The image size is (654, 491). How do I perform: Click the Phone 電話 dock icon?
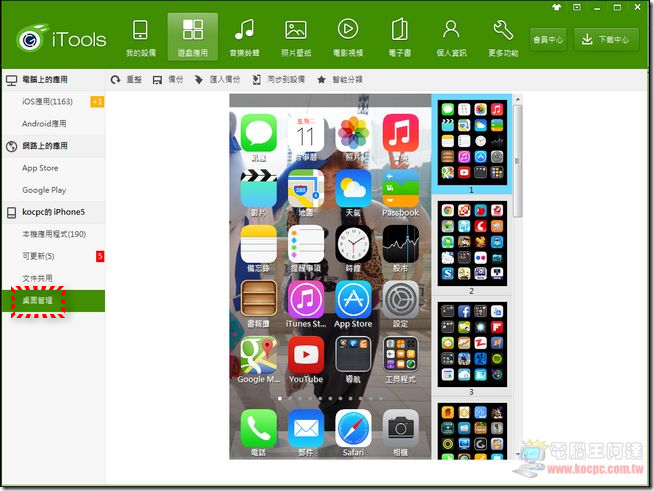(259, 428)
